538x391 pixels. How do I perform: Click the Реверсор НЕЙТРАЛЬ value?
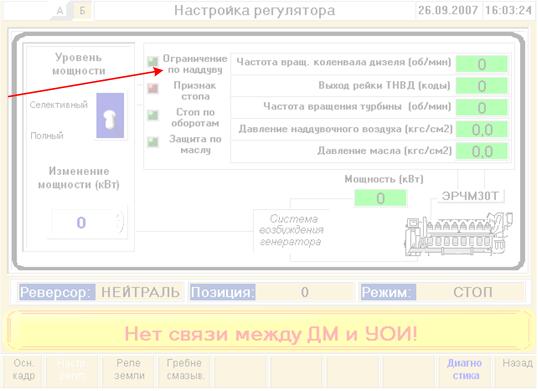140,292
